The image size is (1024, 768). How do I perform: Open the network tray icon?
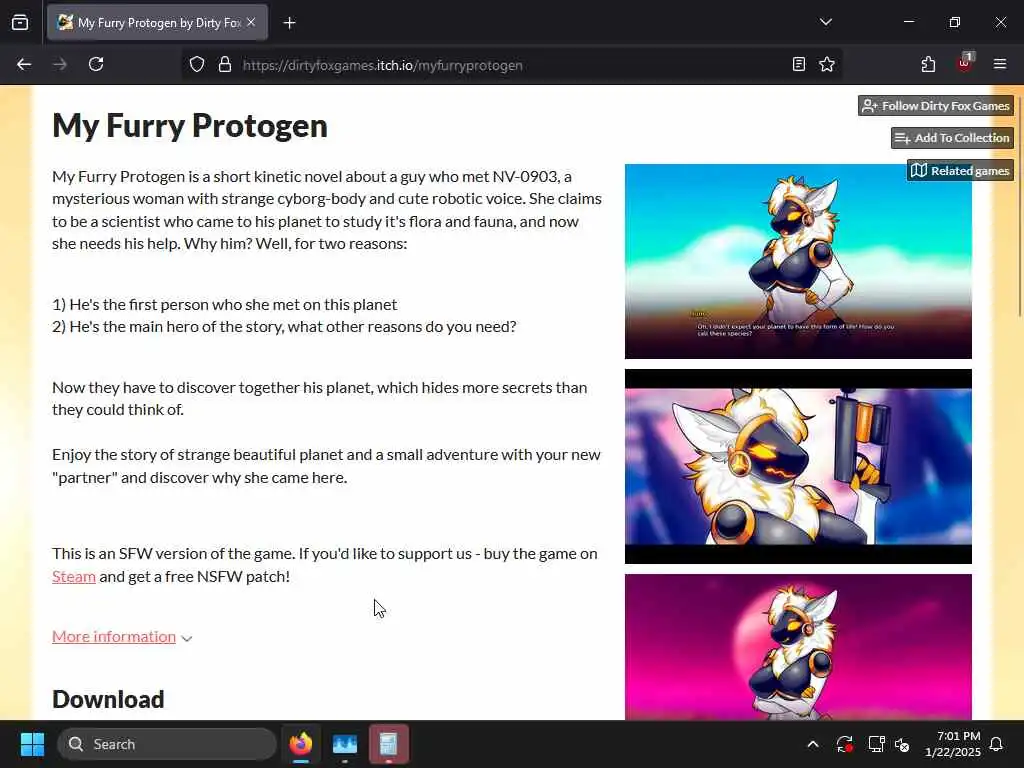[875, 744]
